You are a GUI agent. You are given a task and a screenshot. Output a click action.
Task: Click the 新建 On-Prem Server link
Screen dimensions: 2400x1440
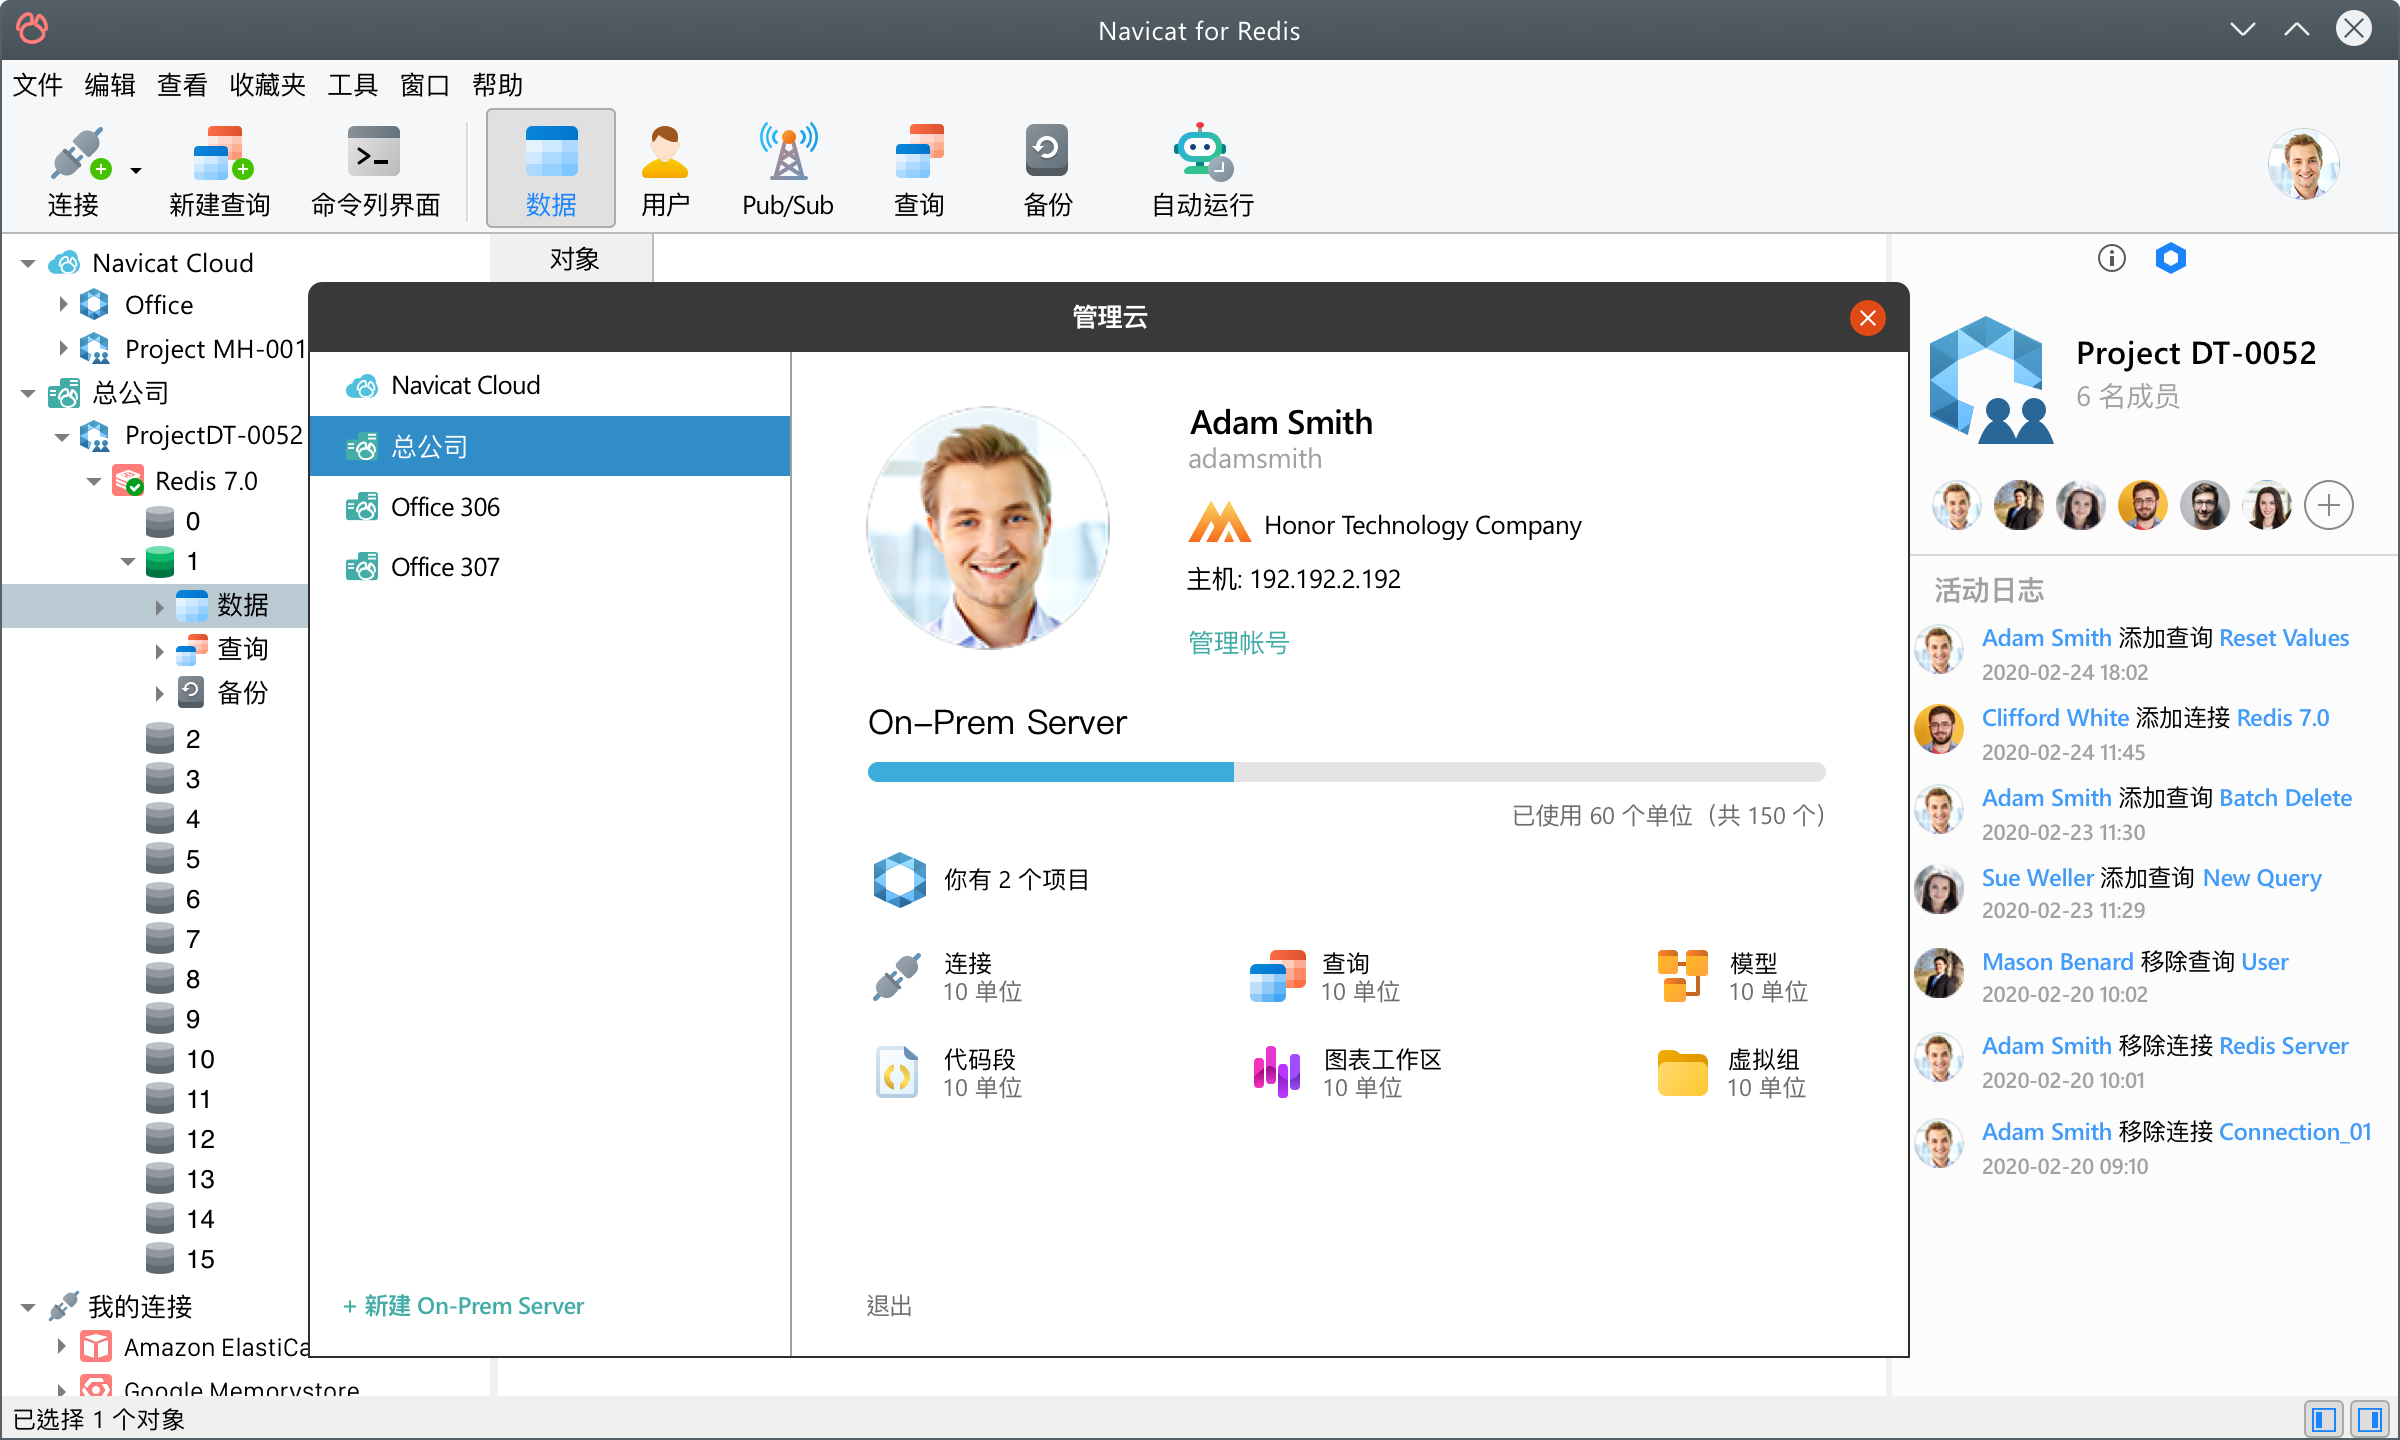464,1306
